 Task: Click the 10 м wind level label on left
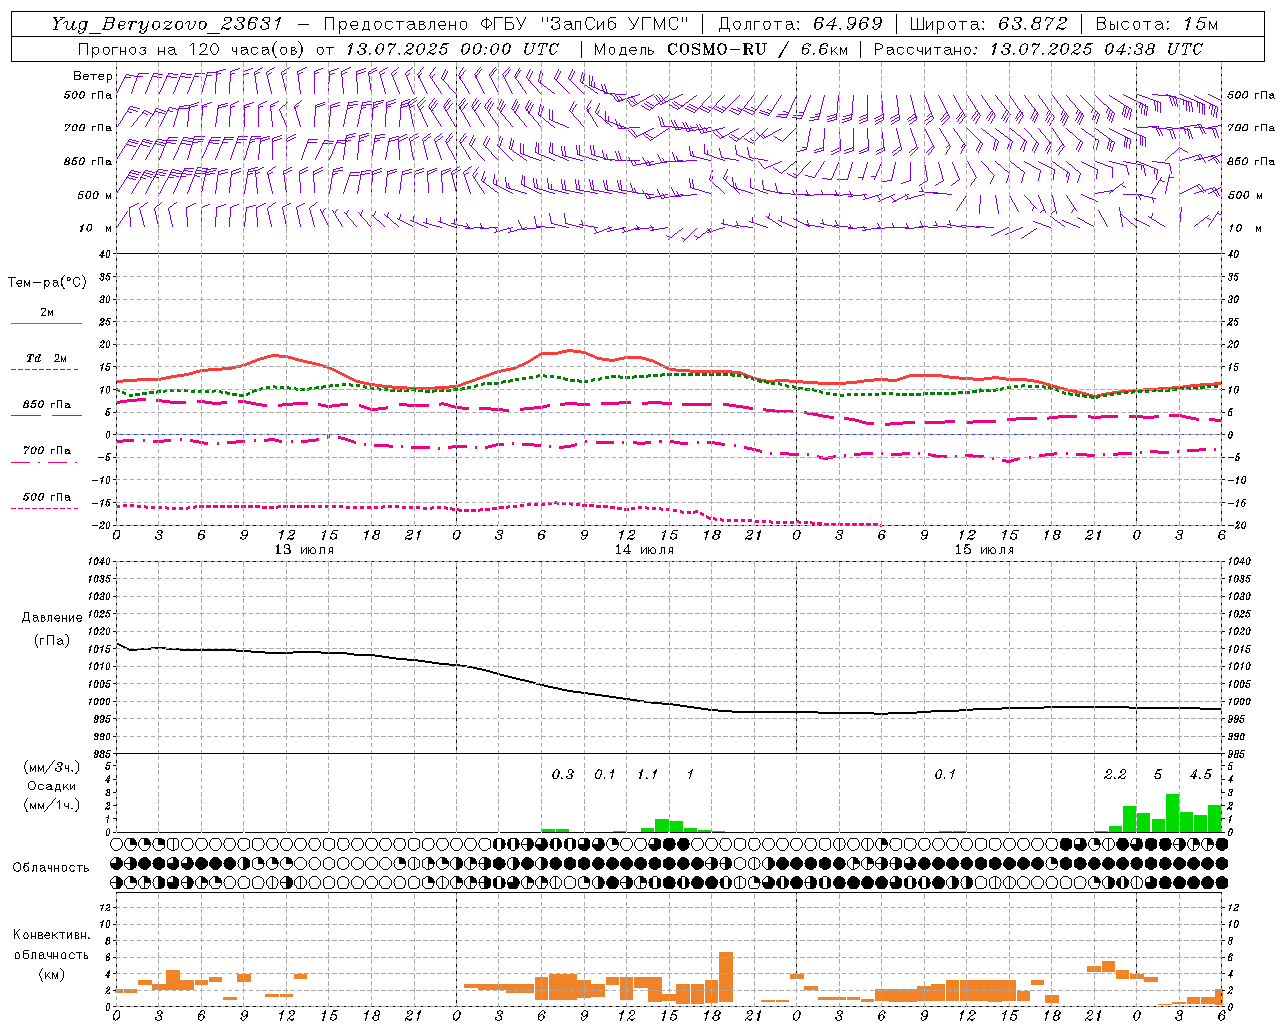pos(95,228)
